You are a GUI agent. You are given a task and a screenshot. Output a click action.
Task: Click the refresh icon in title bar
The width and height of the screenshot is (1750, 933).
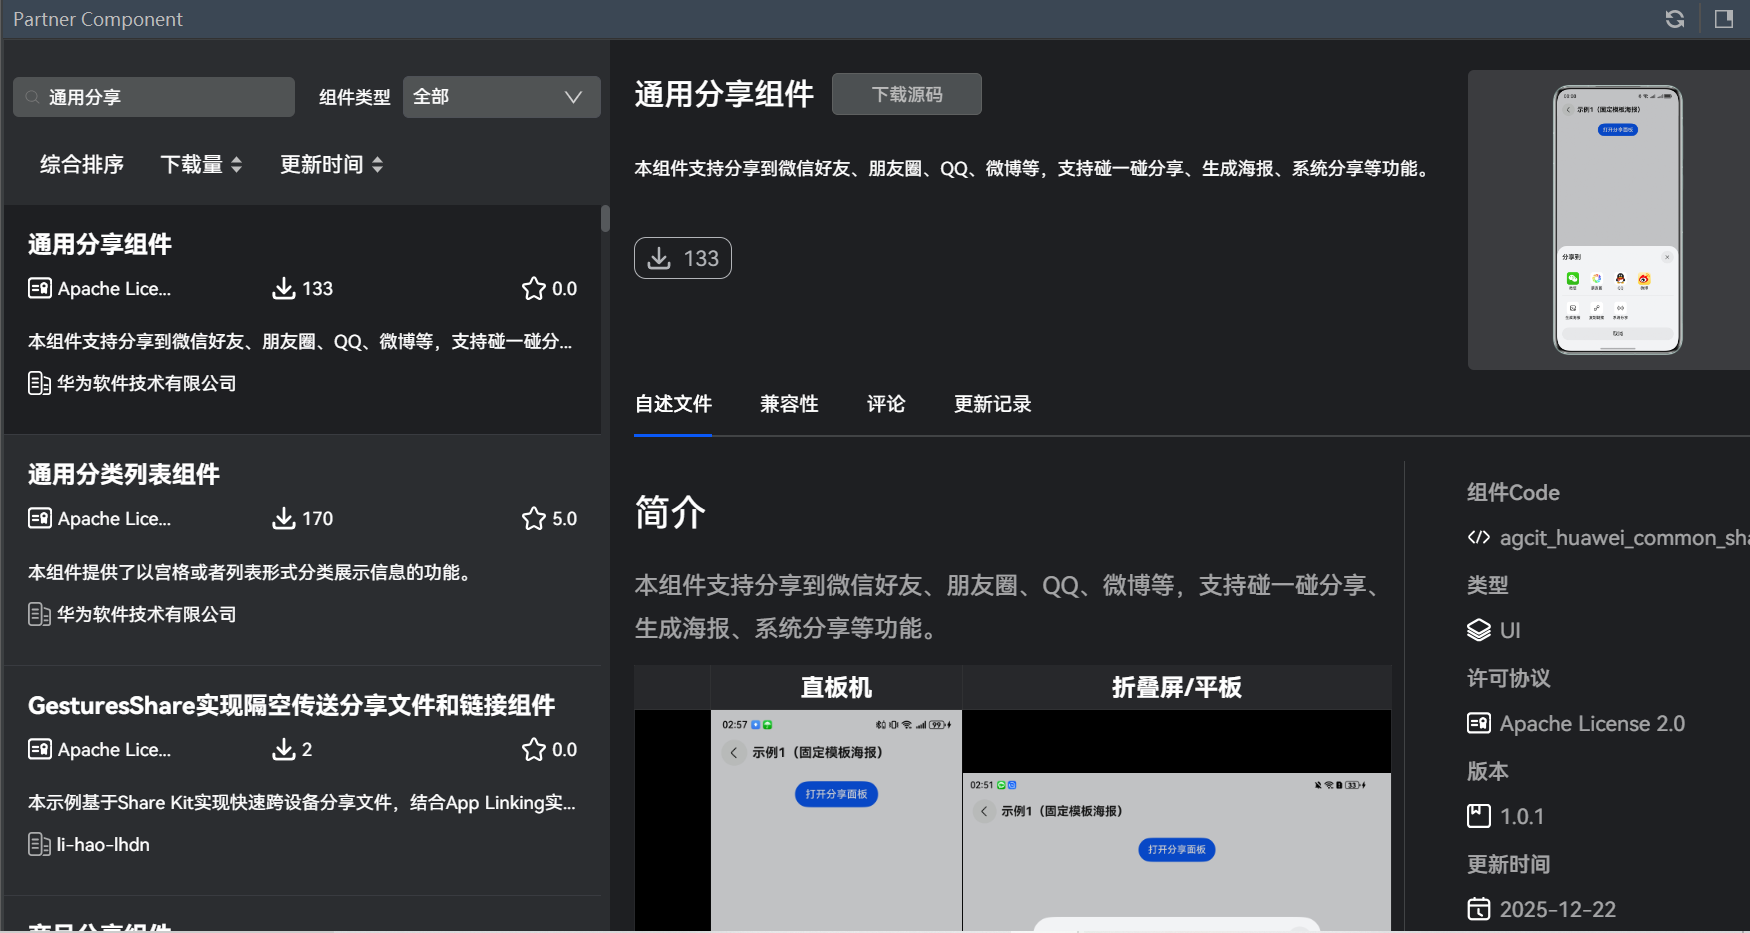pos(1674,19)
